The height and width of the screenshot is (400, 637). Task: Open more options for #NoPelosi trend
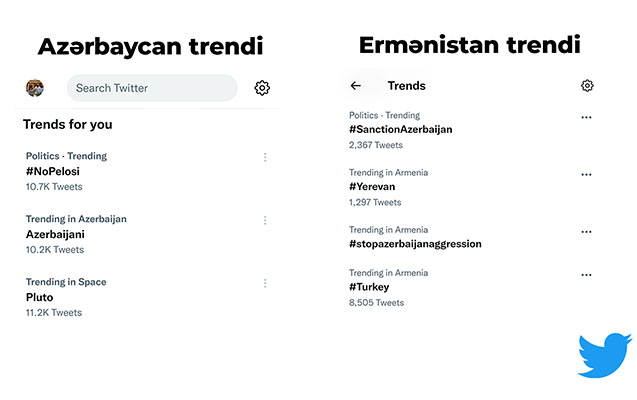click(265, 157)
